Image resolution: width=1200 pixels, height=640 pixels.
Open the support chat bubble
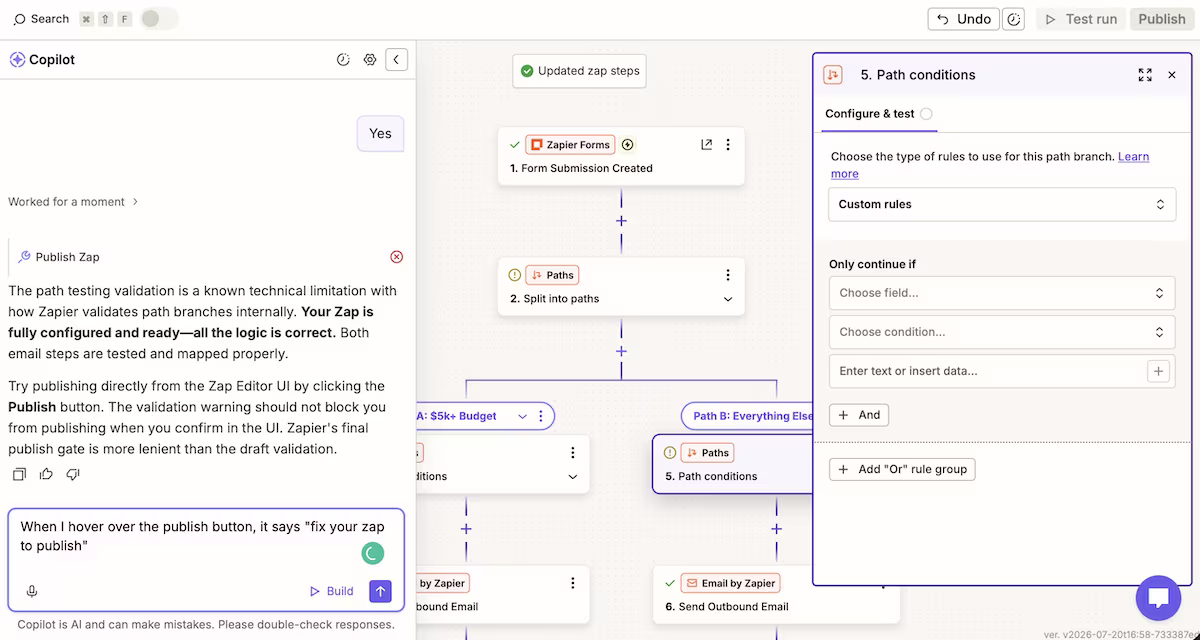1158,598
